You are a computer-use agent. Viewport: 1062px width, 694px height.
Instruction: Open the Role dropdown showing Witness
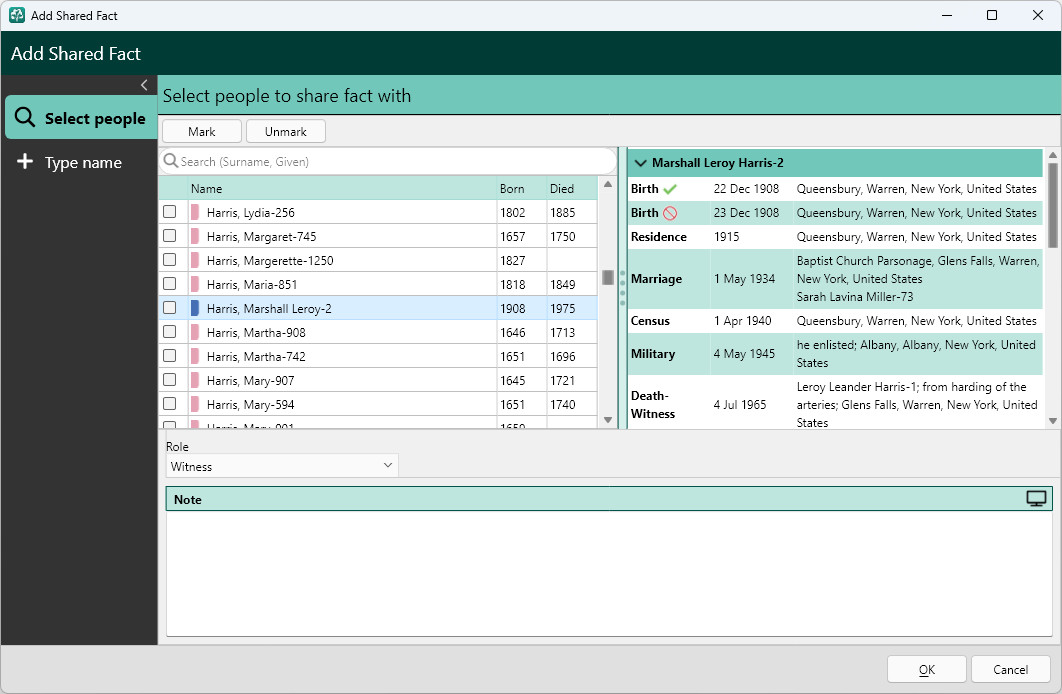tap(282, 466)
